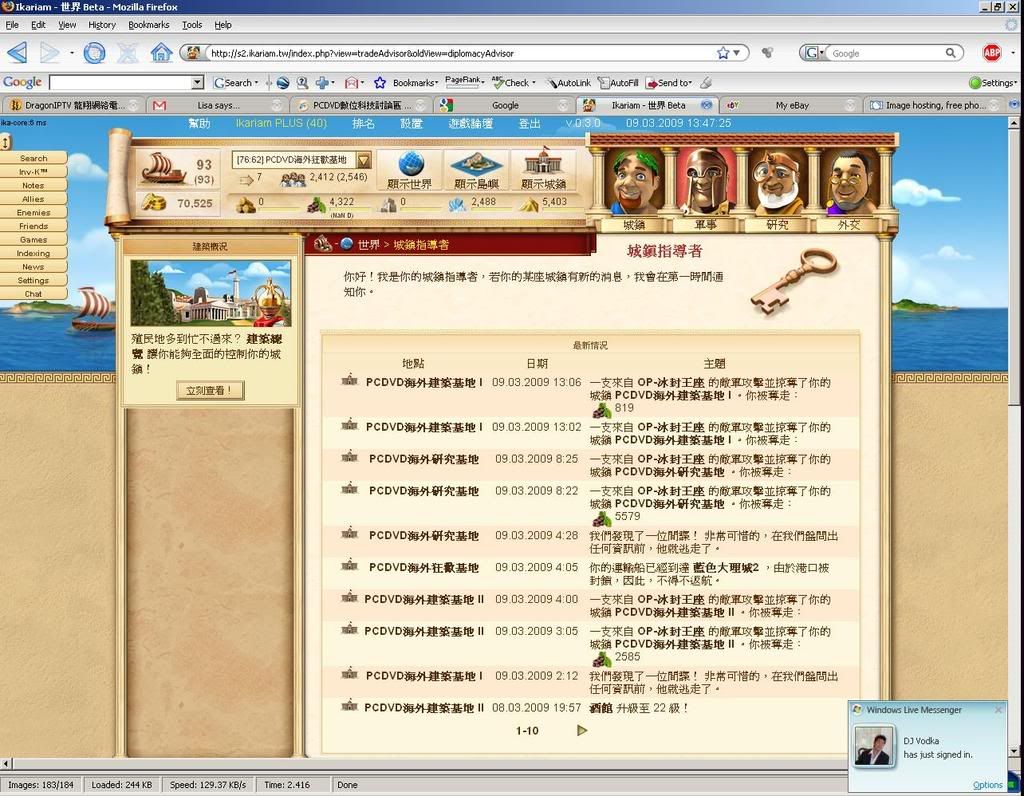Close the Windows Live Messenger popup
Image resolution: width=1024 pixels, height=796 pixels.
pyautogui.click(x=998, y=709)
